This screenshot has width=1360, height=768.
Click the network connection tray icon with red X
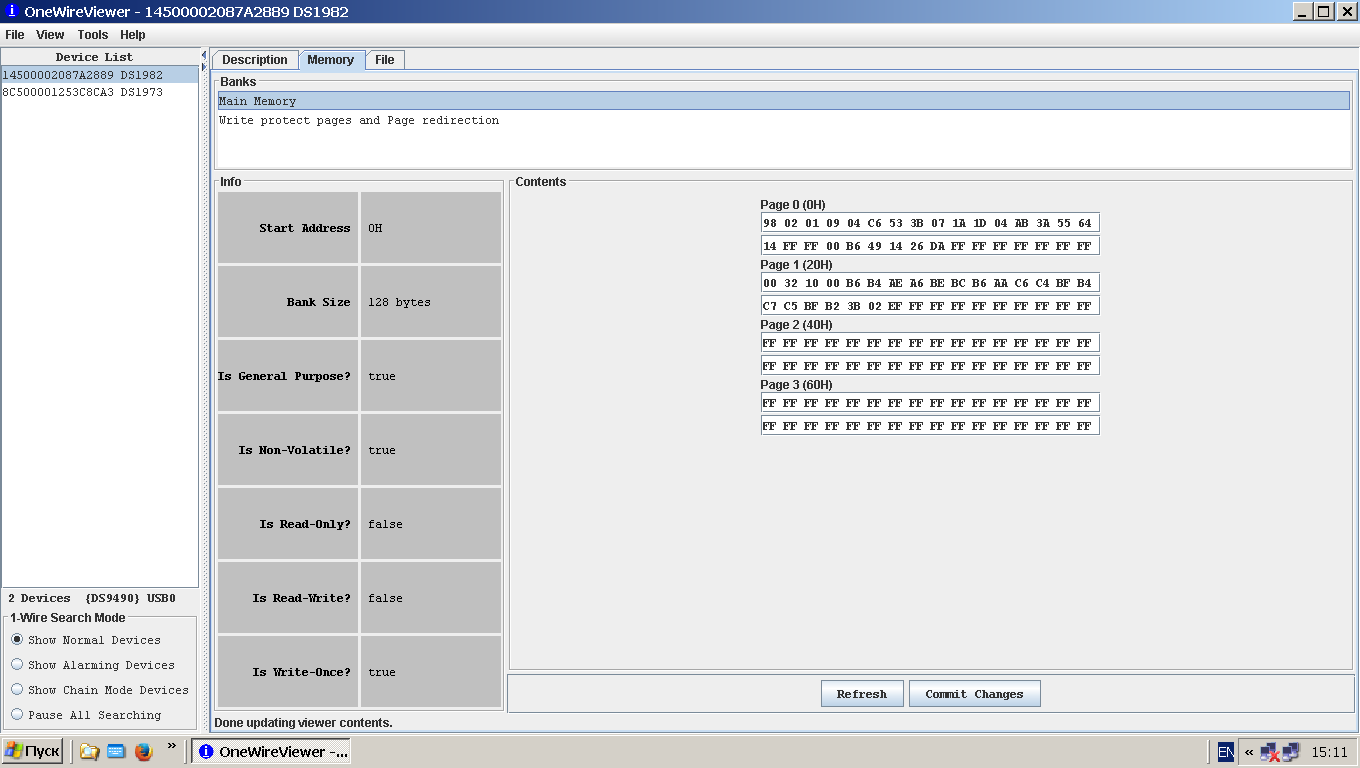point(1269,752)
